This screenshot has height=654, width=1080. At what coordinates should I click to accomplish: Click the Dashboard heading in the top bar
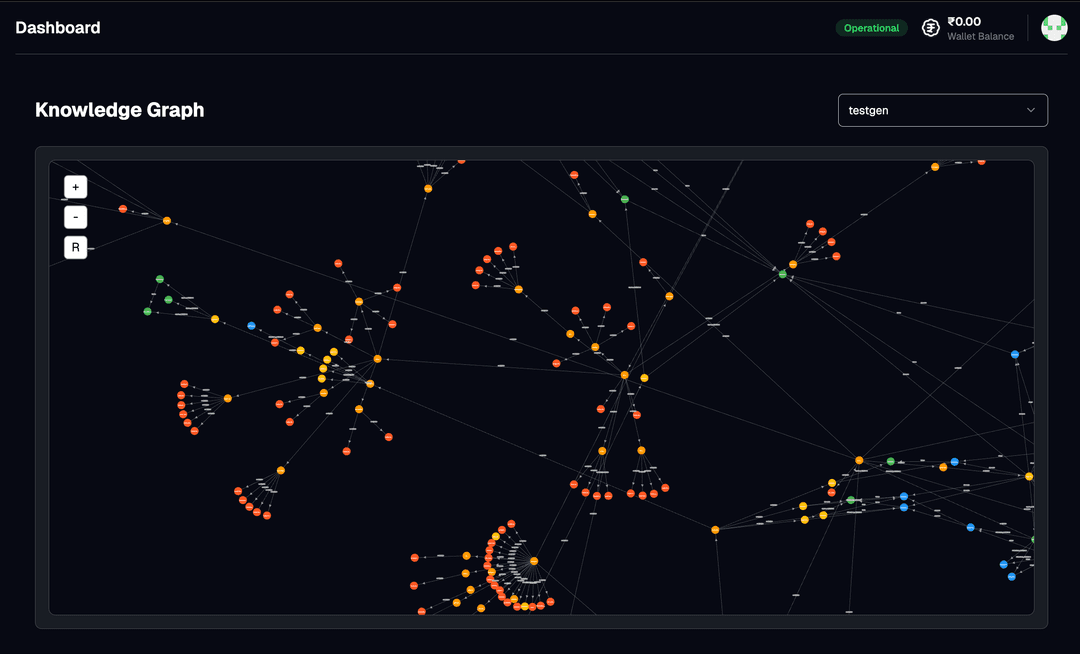[58, 27]
